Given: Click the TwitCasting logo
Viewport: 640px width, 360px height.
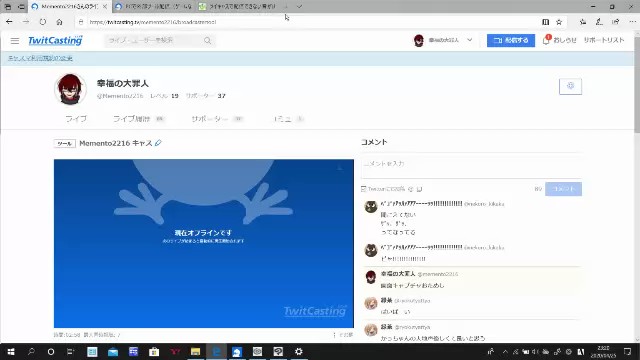Looking at the screenshot, I should tap(55, 40).
